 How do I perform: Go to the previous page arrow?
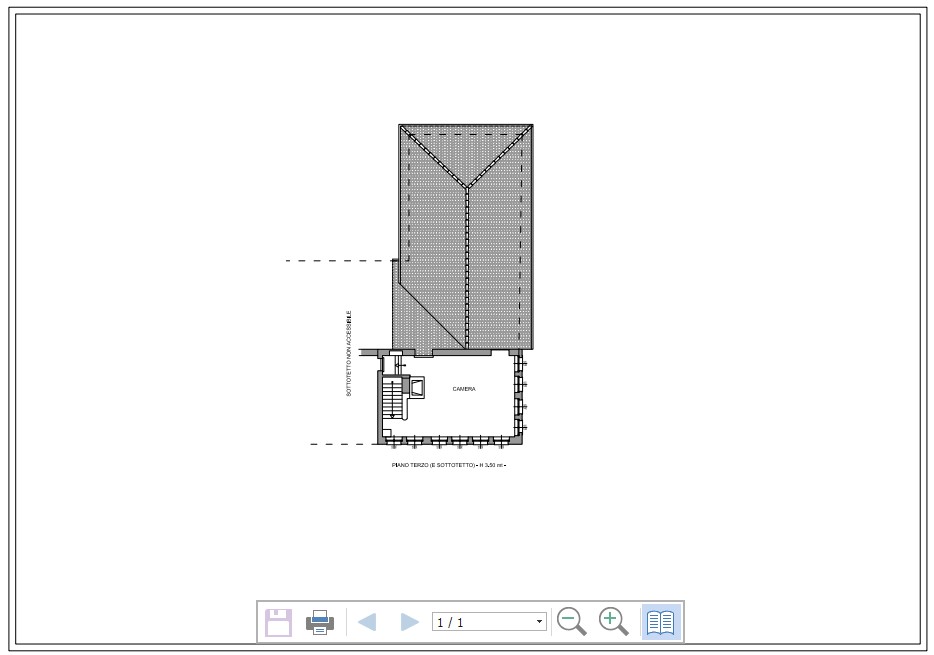tap(367, 622)
